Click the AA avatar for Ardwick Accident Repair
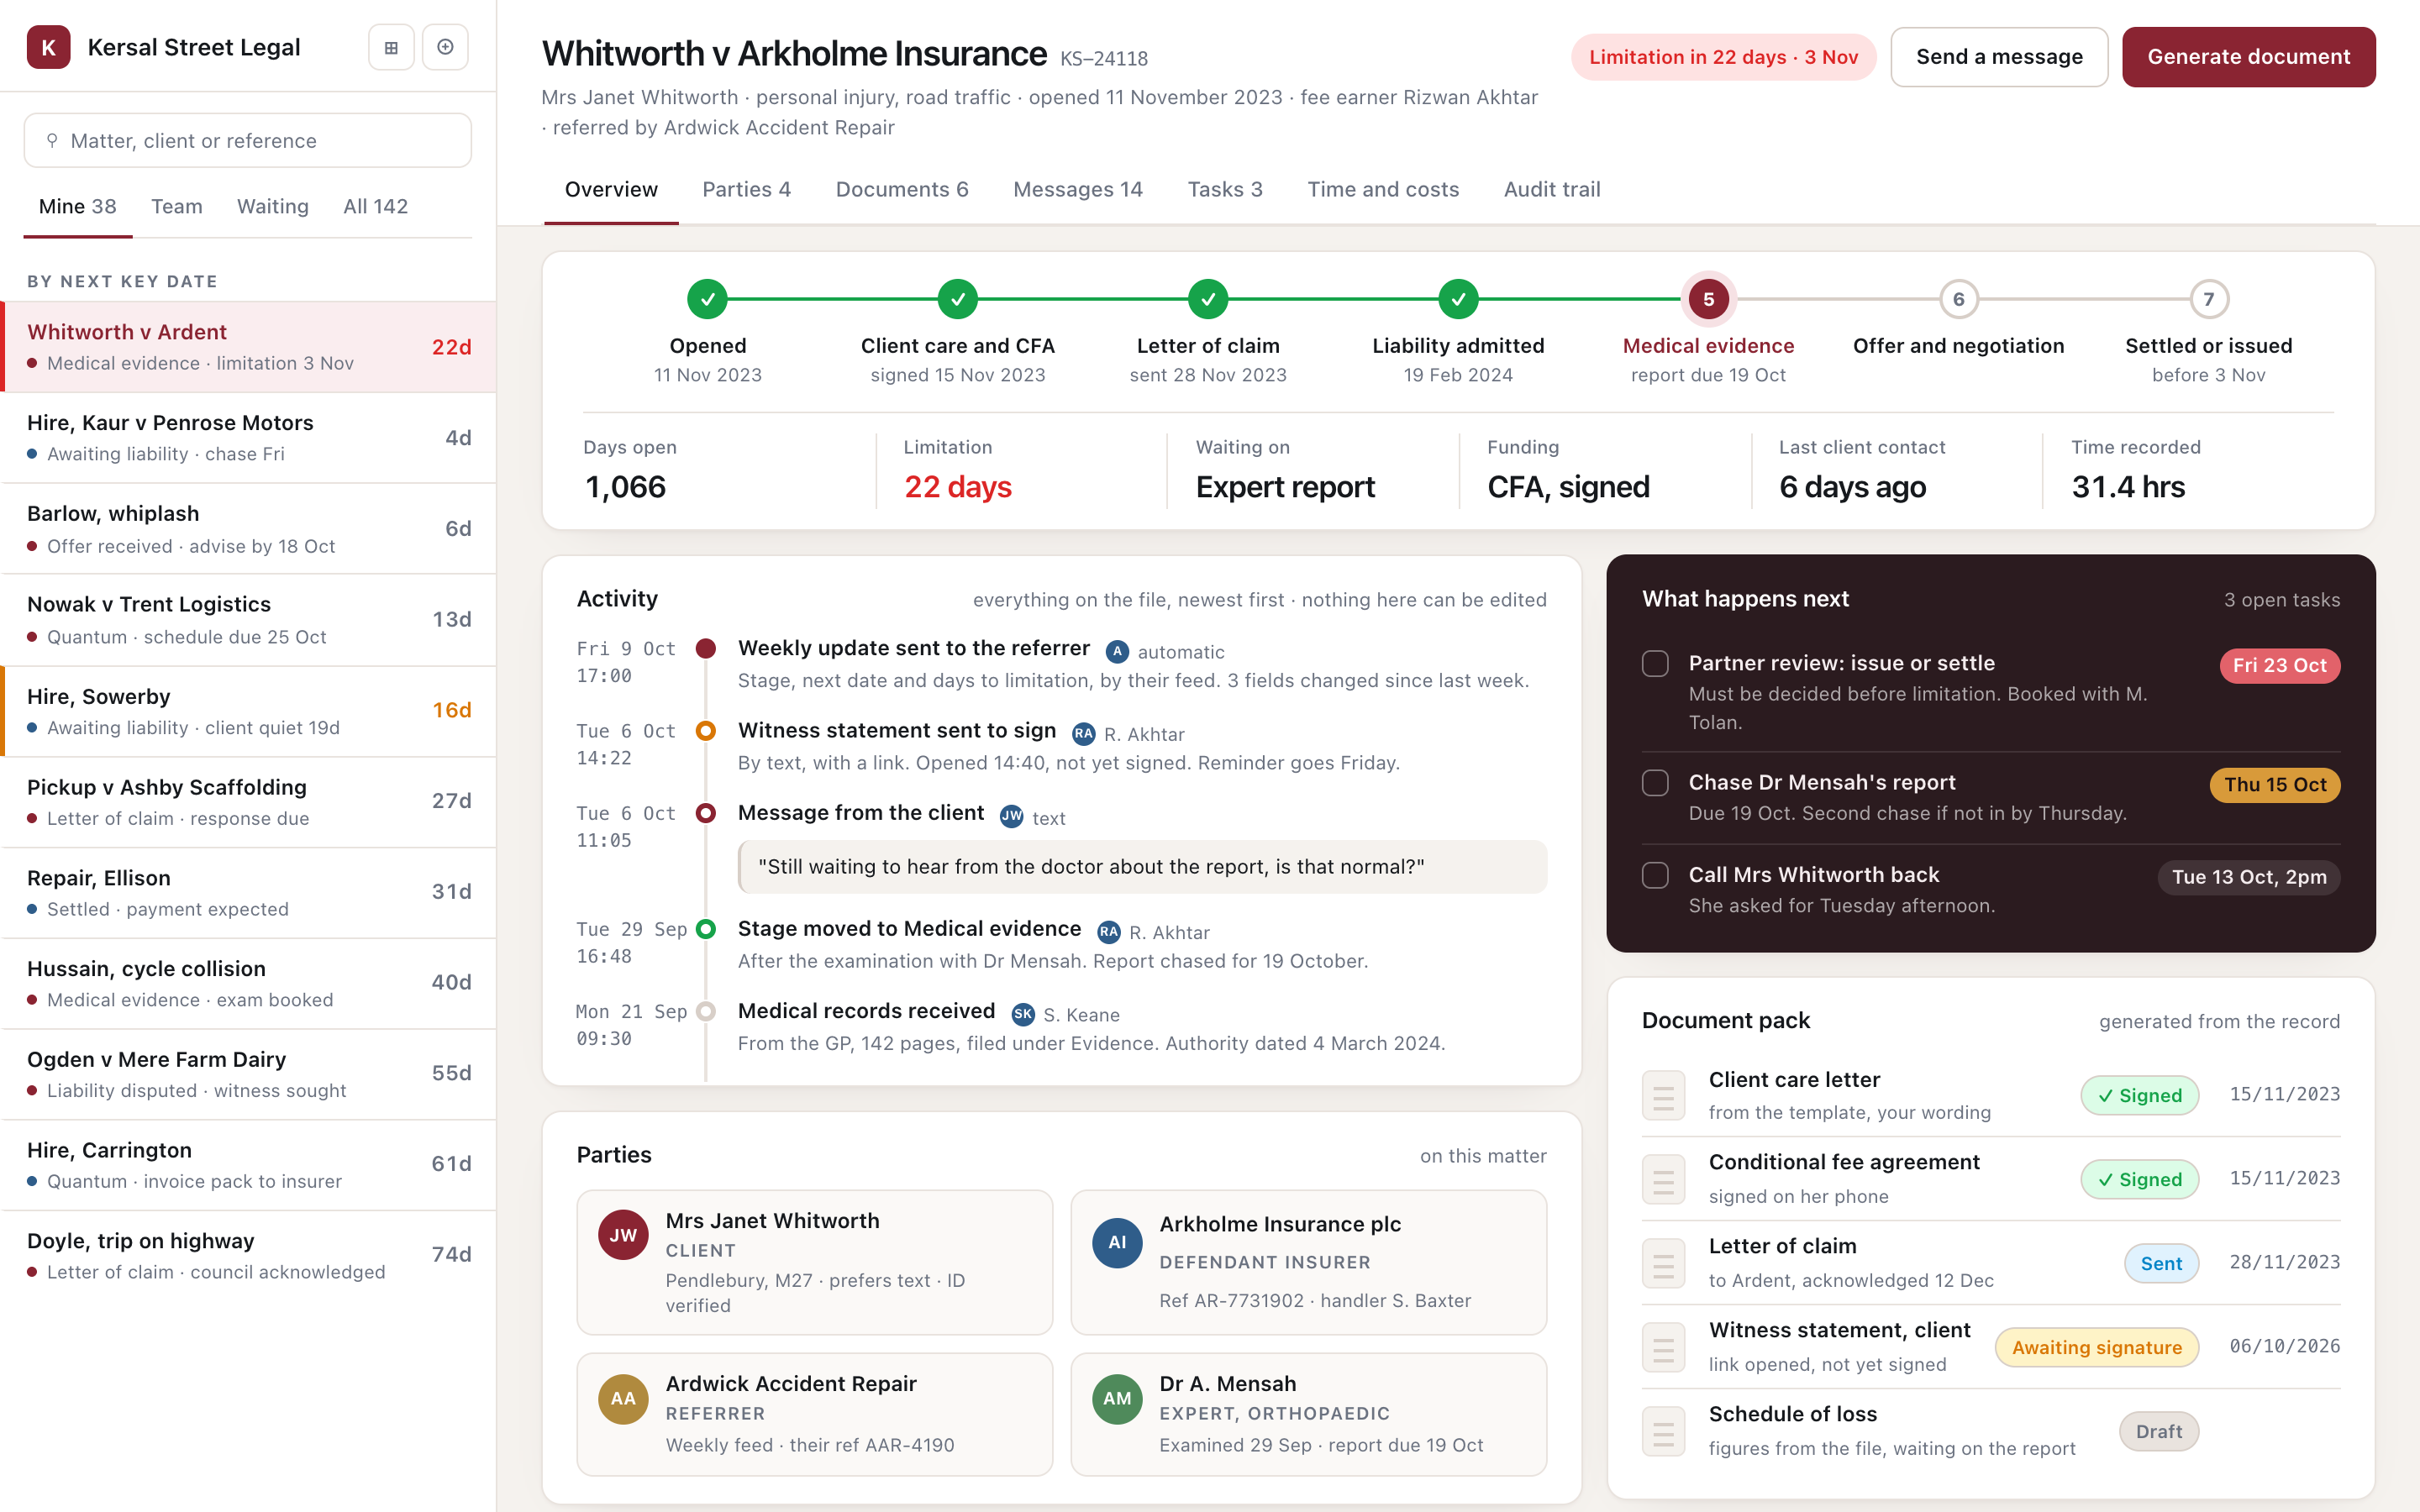This screenshot has width=2420, height=1512. [x=623, y=1399]
